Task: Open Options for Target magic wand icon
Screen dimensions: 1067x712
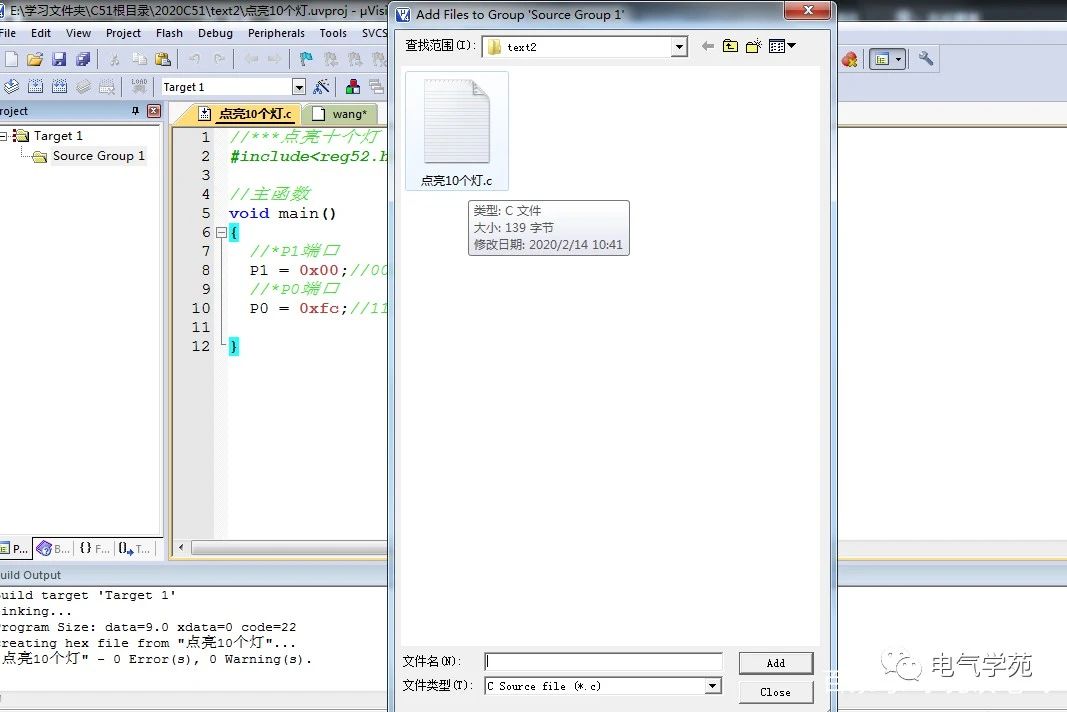Action: pyautogui.click(x=321, y=86)
